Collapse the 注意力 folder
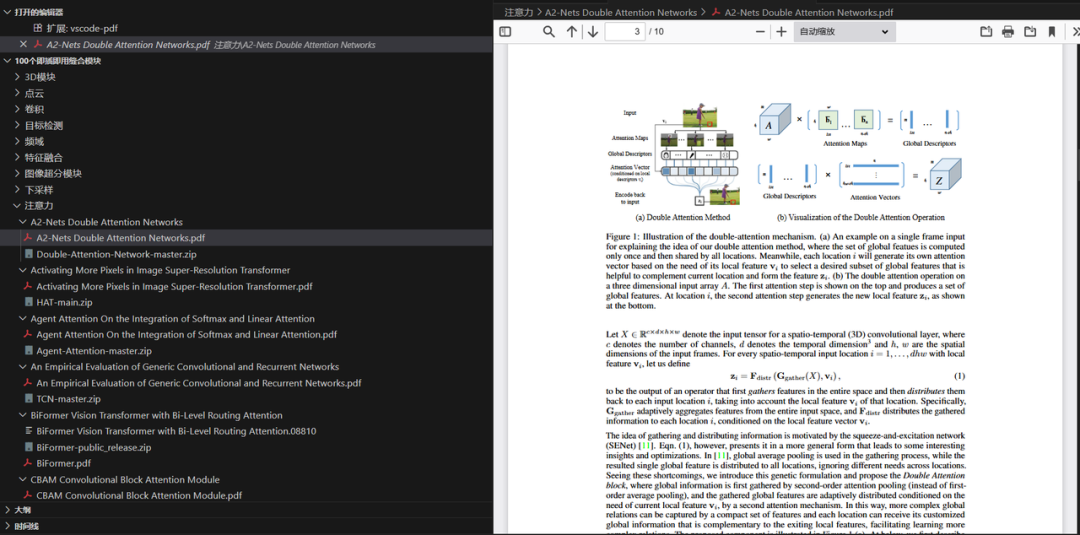 click(38, 205)
